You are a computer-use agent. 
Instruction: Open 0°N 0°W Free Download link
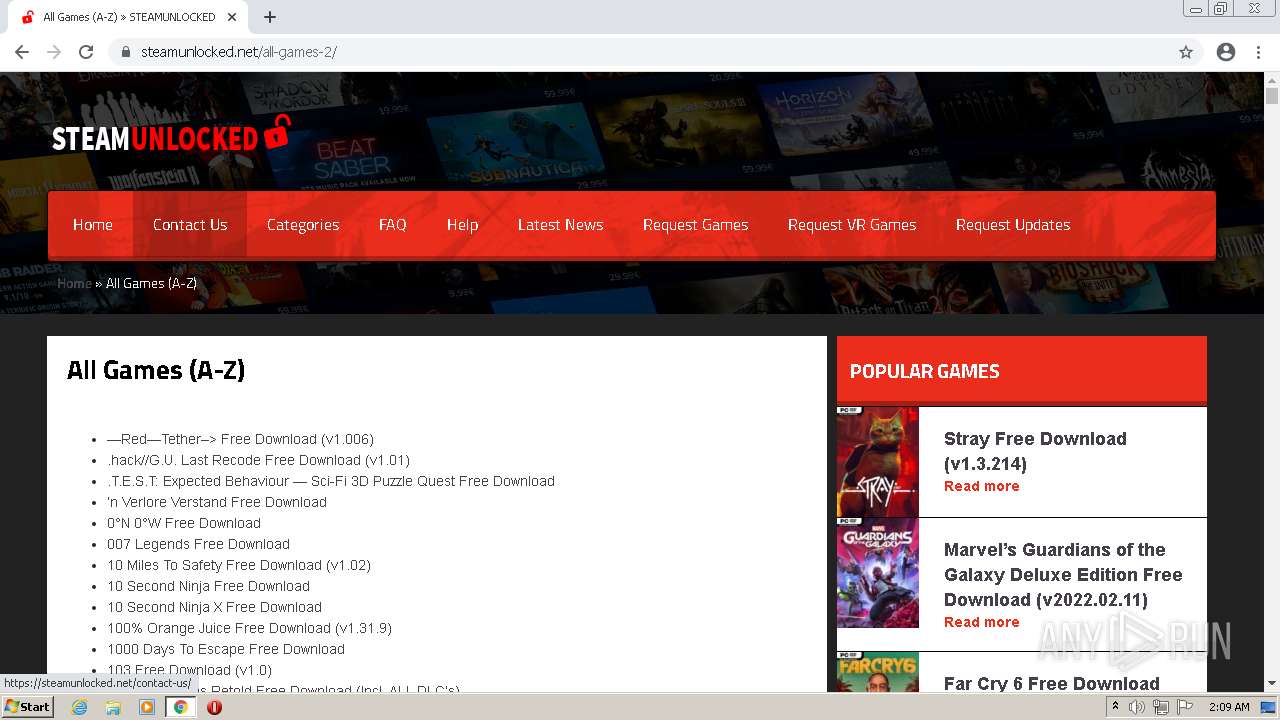(184, 523)
